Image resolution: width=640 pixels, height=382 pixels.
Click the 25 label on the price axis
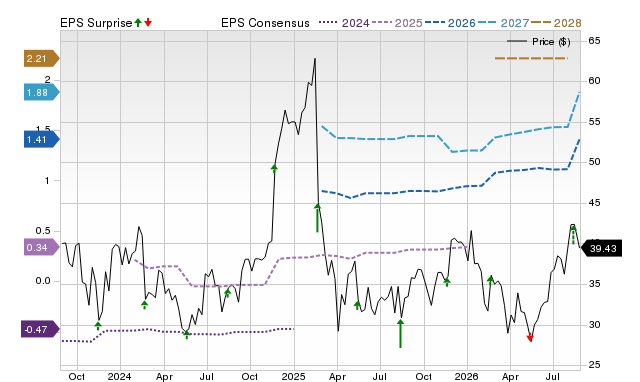coord(595,365)
